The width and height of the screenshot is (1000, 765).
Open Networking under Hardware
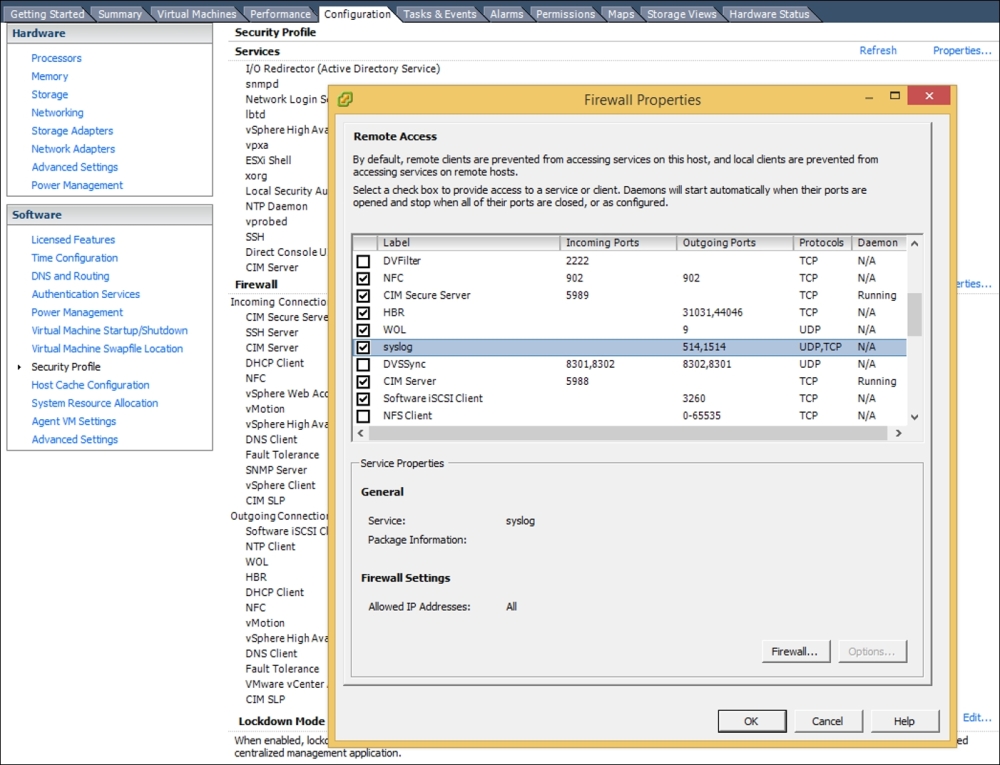(57, 113)
